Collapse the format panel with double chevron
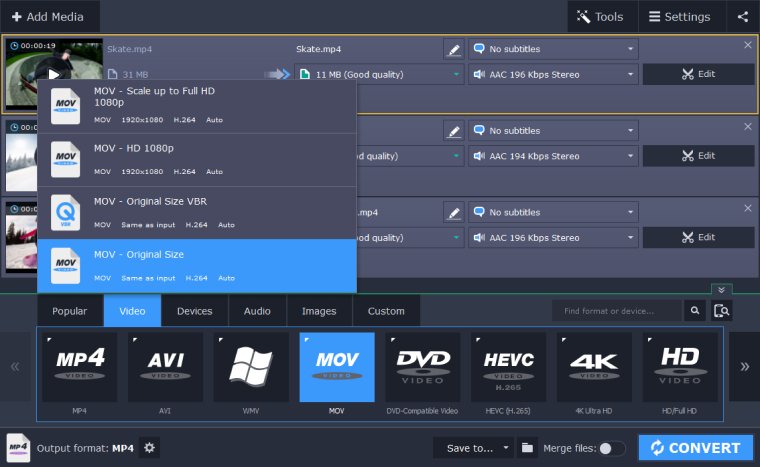 click(x=721, y=290)
